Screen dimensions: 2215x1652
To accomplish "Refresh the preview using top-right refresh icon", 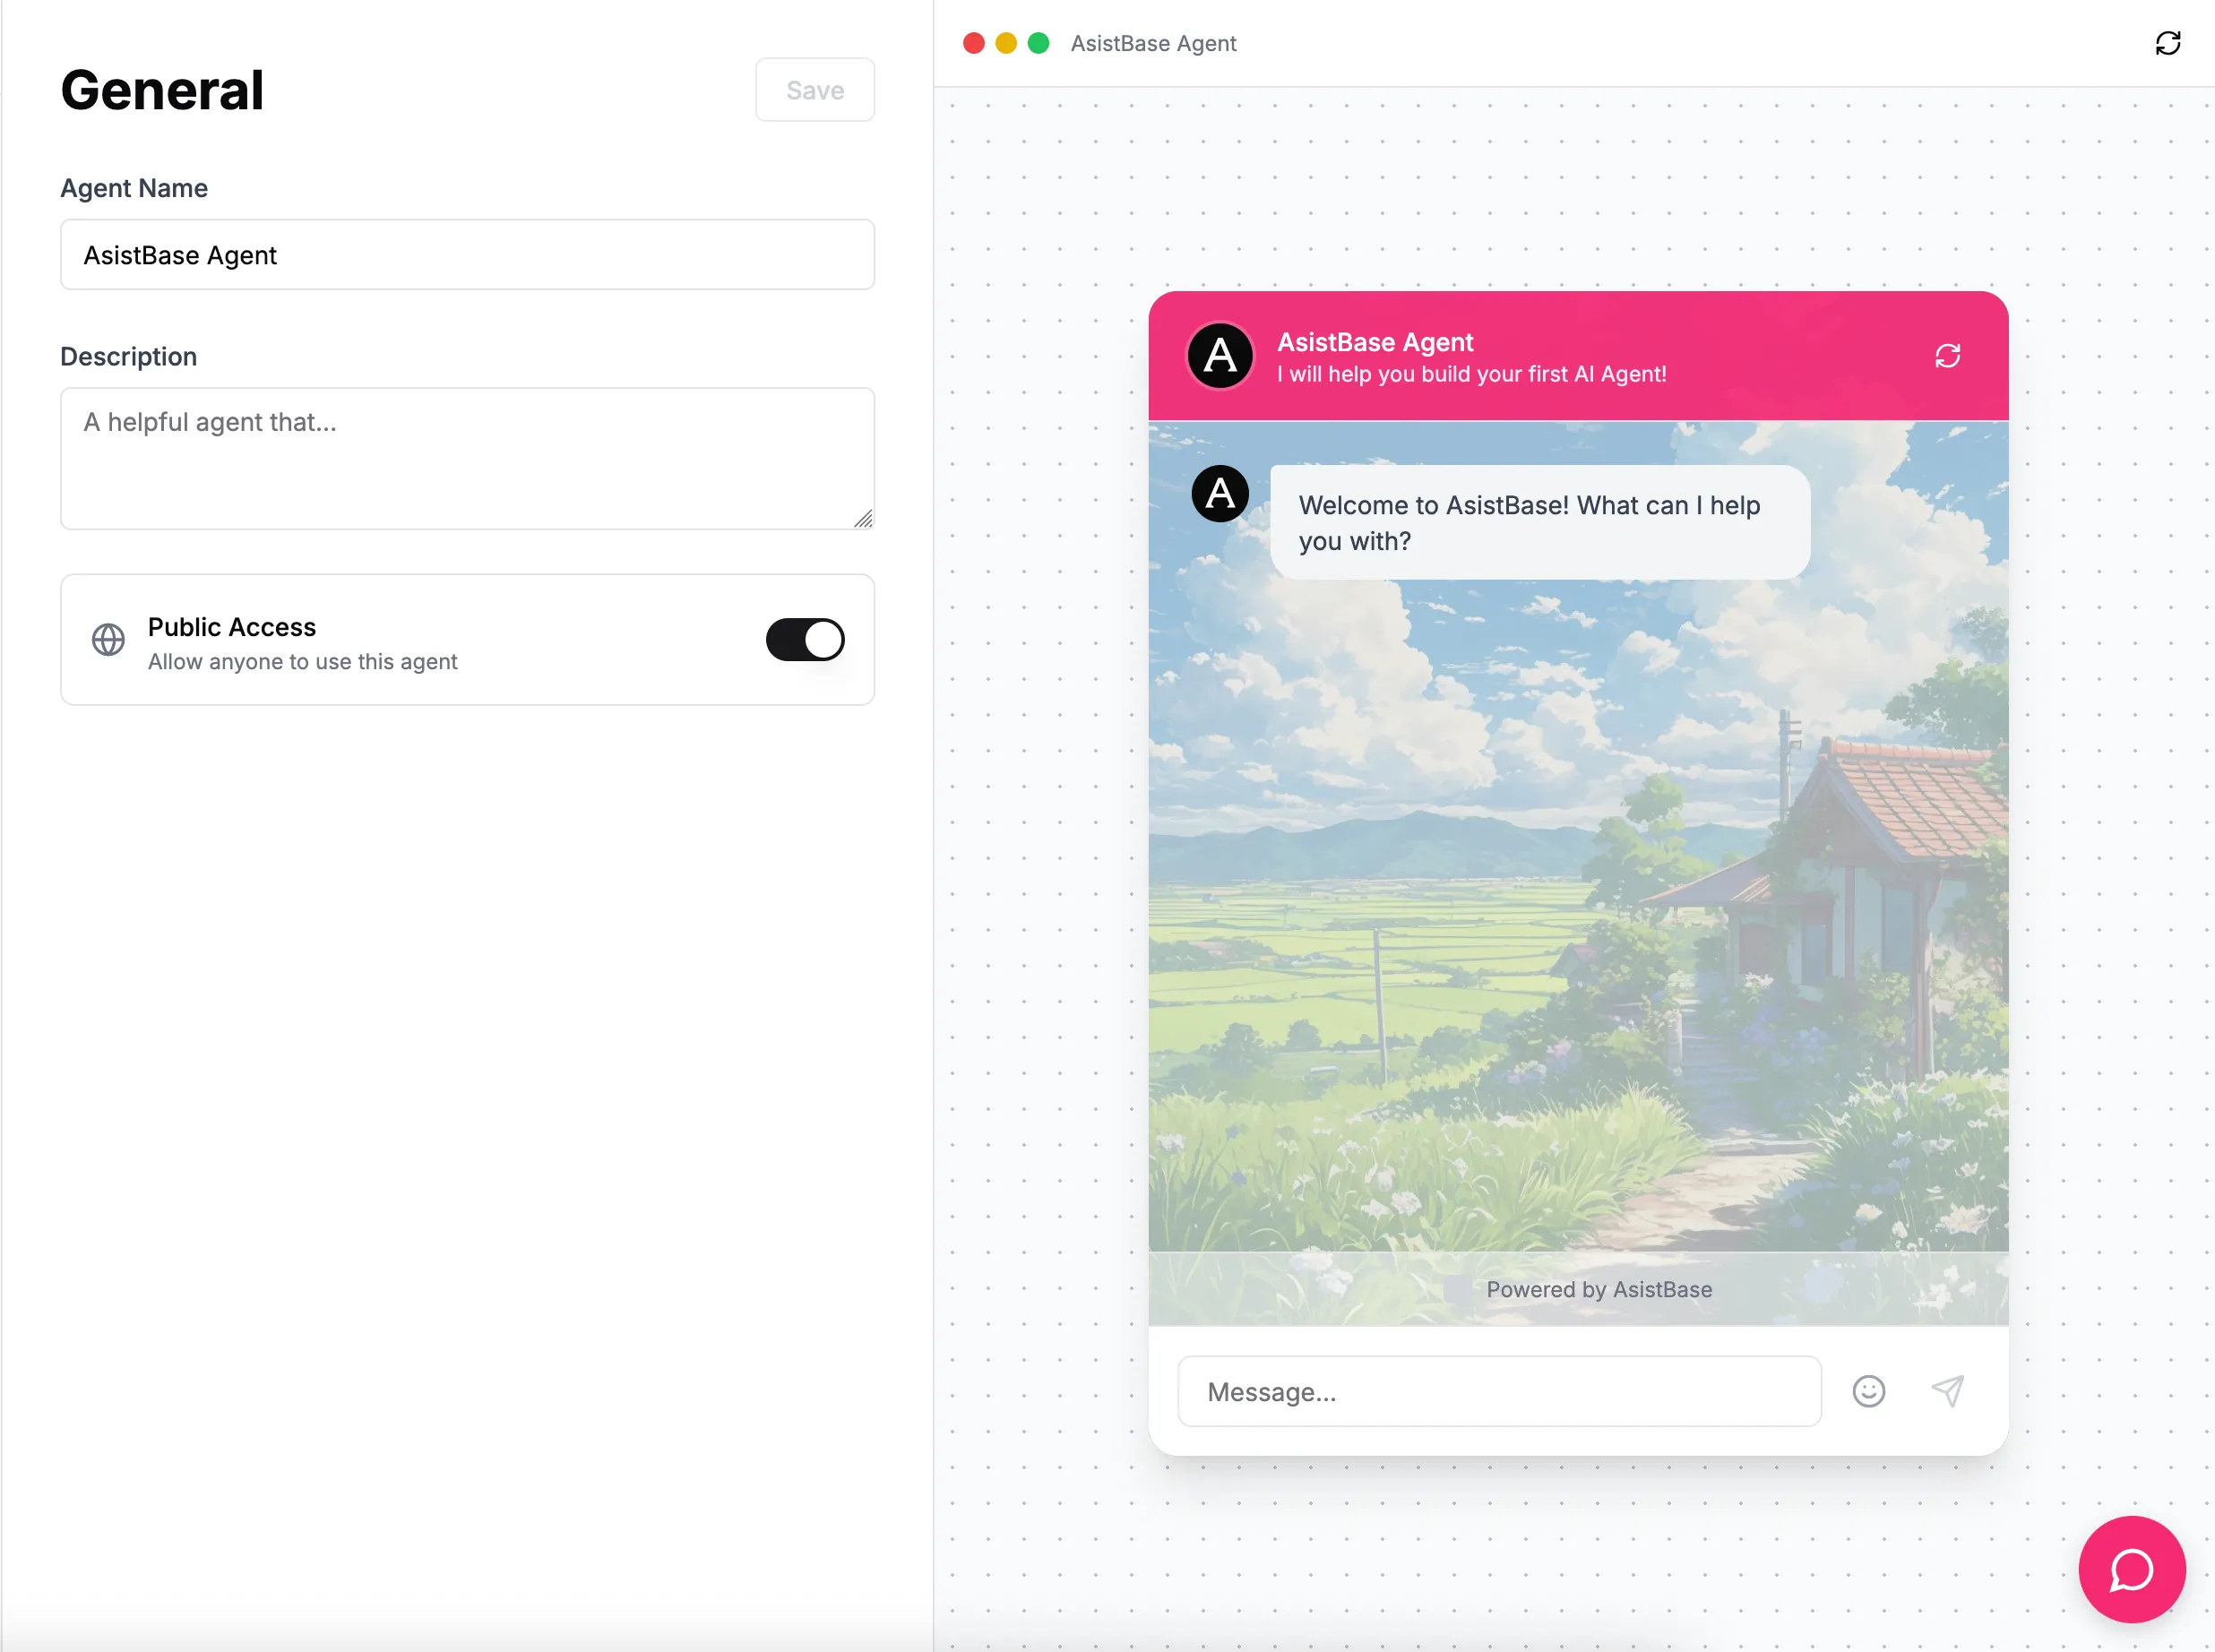I will (x=2168, y=43).
